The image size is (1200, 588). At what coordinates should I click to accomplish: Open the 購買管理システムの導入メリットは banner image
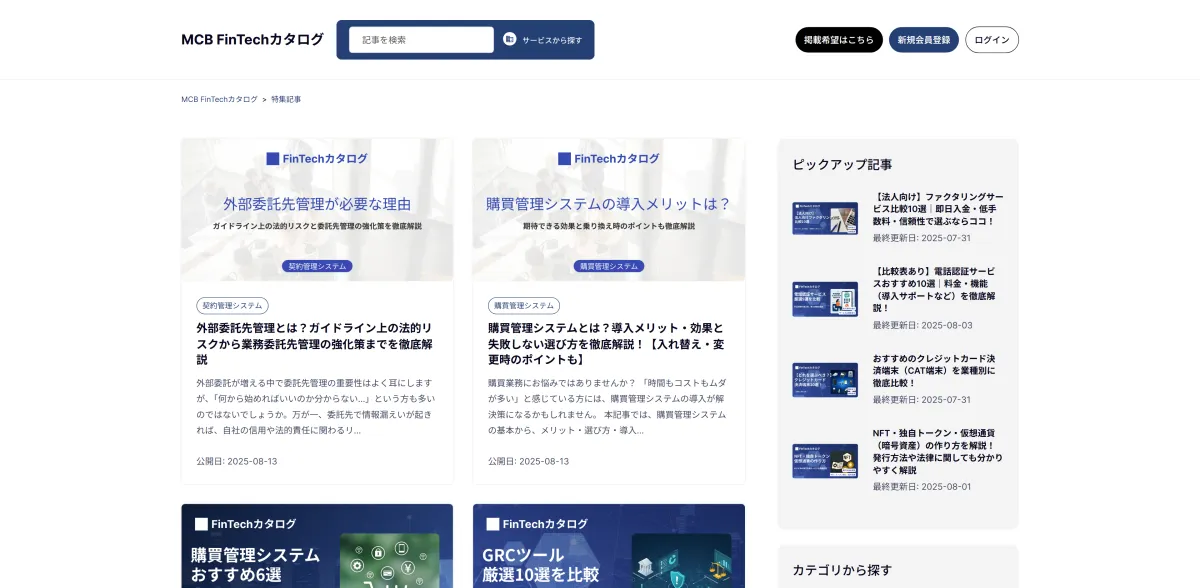tap(608, 210)
